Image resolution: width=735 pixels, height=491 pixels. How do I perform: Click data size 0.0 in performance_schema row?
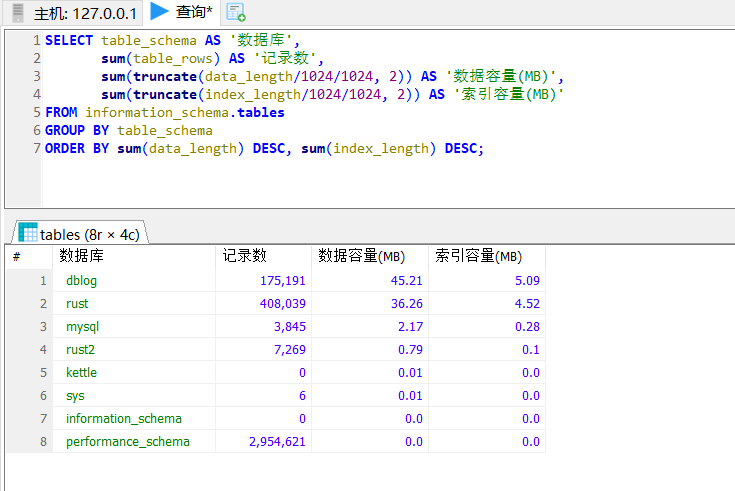[370, 441]
